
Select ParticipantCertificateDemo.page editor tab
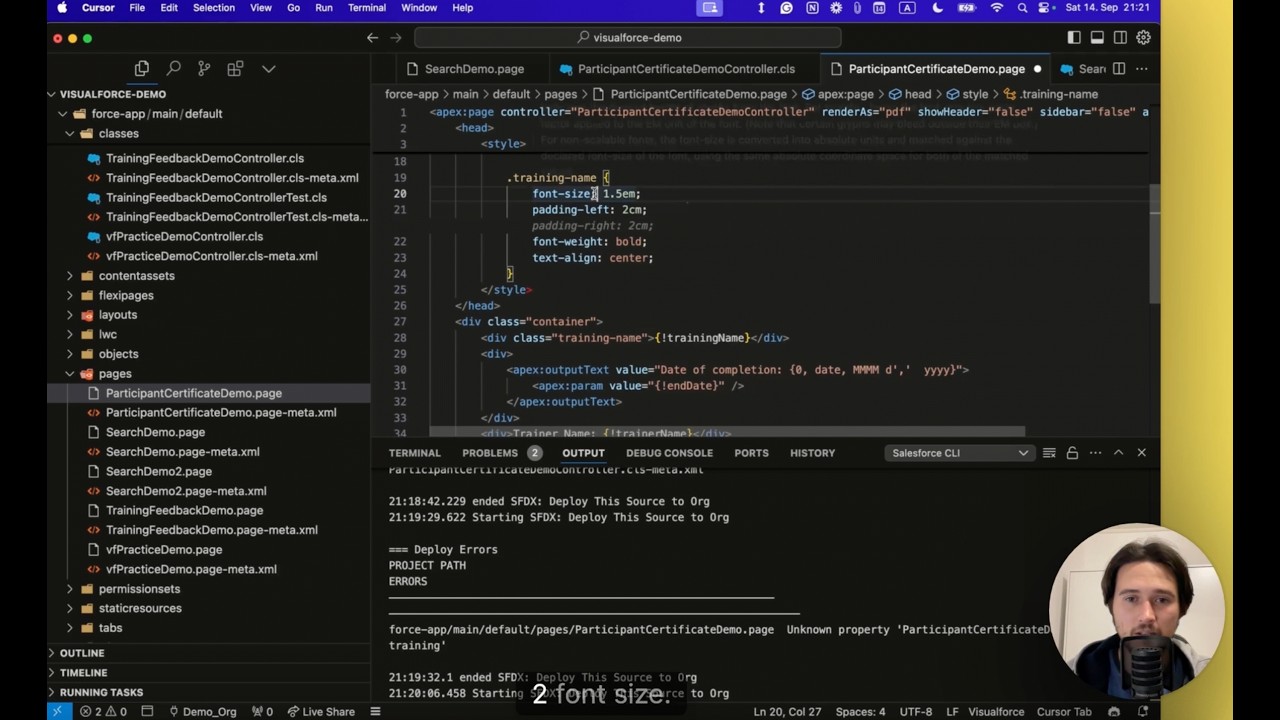coord(936,69)
